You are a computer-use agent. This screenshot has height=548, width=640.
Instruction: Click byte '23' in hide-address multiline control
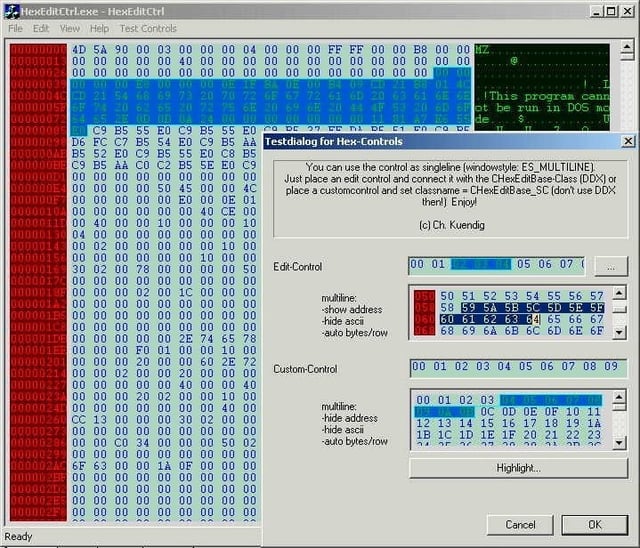point(594,435)
